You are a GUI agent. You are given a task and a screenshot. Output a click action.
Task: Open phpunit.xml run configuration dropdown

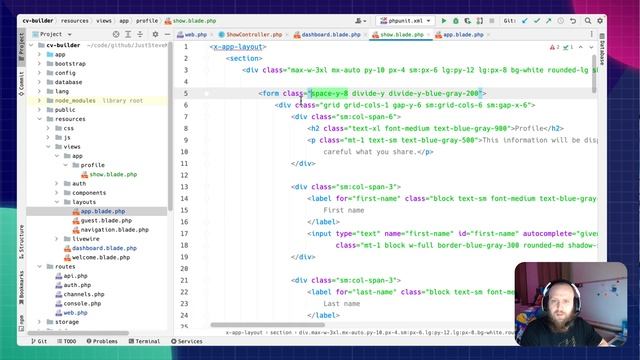[x=405, y=21]
